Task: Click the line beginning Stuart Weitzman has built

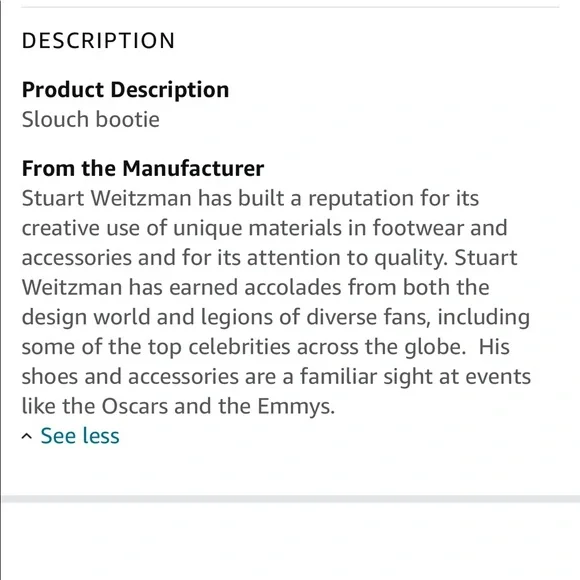Action: click(x=250, y=198)
